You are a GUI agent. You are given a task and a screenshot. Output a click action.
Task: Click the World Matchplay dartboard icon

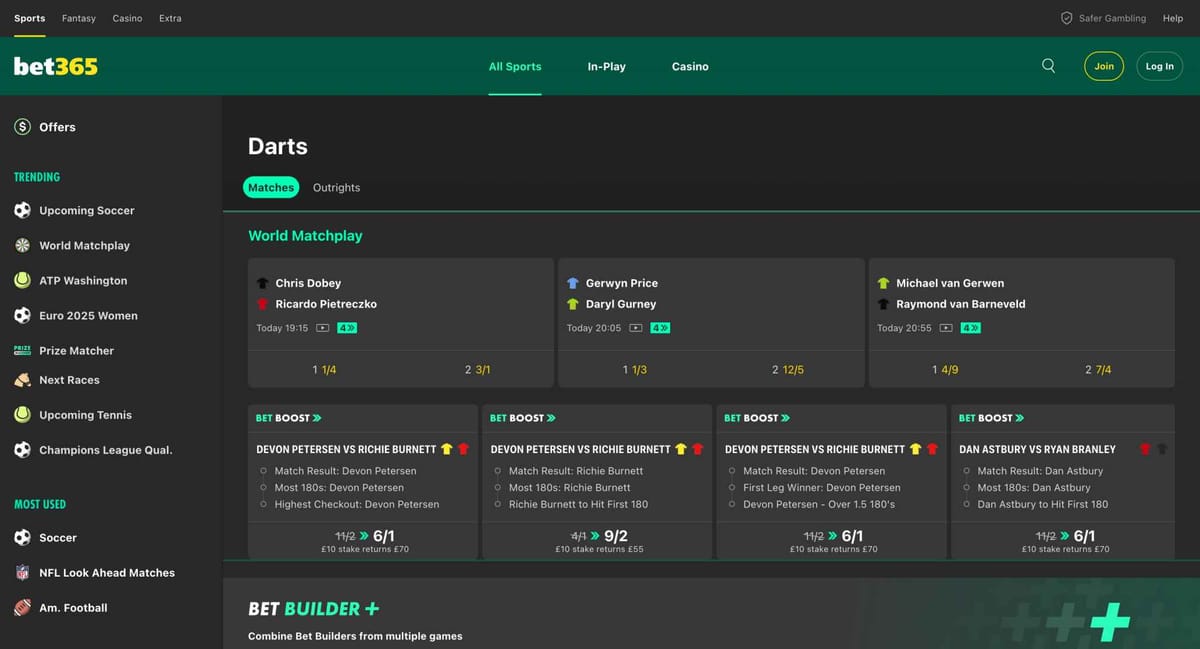22,245
